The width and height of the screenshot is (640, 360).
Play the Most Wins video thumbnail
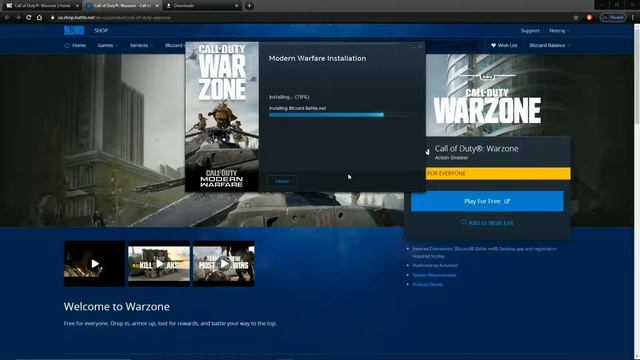pos(224,264)
